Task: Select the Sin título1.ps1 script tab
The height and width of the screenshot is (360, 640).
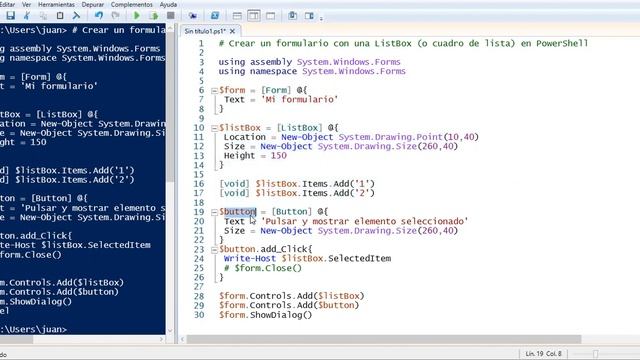Action: (205, 31)
